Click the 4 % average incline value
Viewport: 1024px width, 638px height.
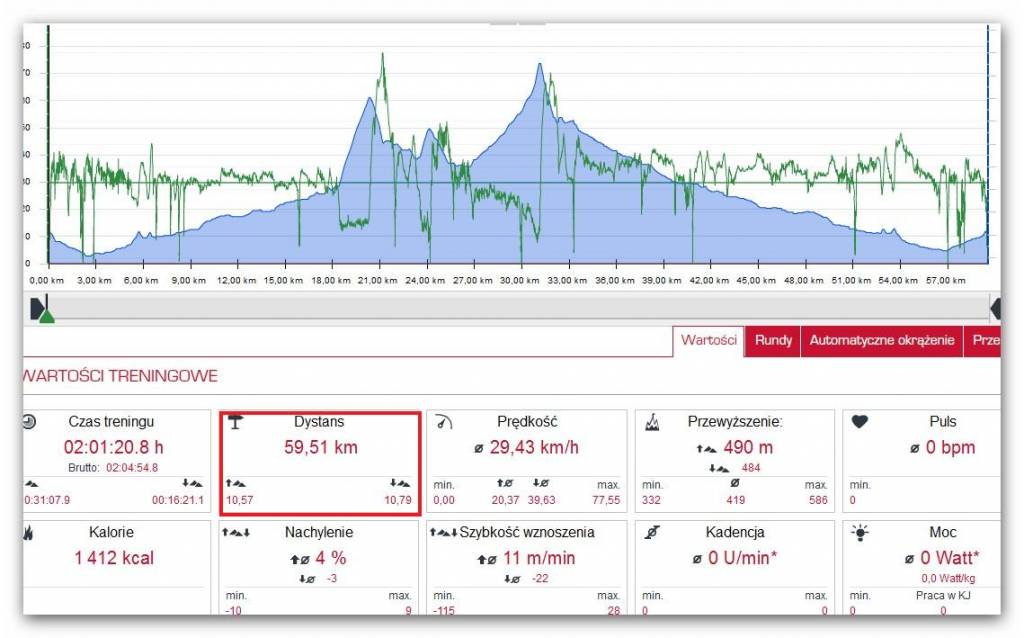(x=331, y=558)
